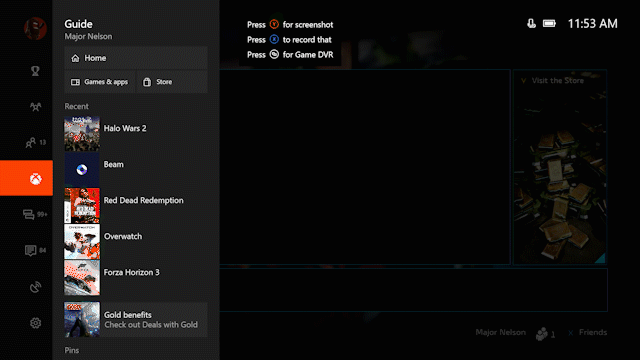Click the X button record that hint
The image size is (640, 360).
[289, 40]
